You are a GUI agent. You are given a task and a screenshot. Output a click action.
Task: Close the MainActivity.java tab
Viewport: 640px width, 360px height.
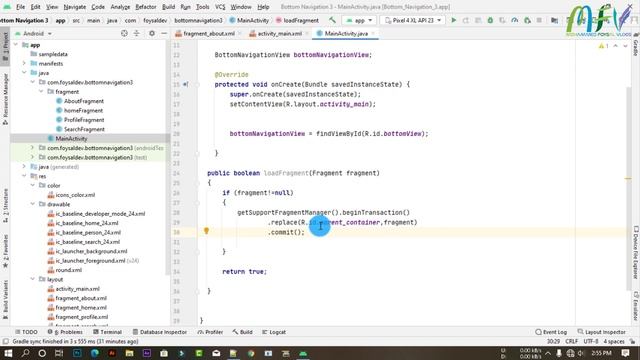tap(373, 33)
